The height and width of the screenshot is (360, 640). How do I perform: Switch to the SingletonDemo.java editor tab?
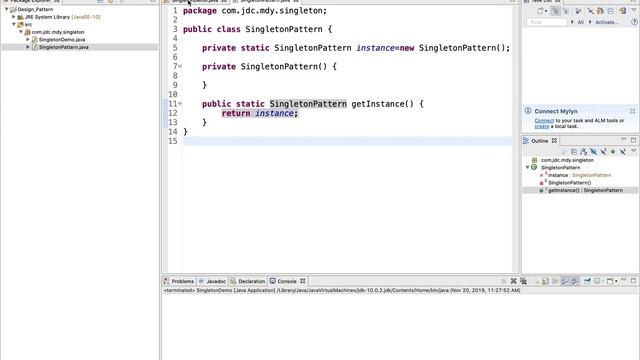[195, 1]
